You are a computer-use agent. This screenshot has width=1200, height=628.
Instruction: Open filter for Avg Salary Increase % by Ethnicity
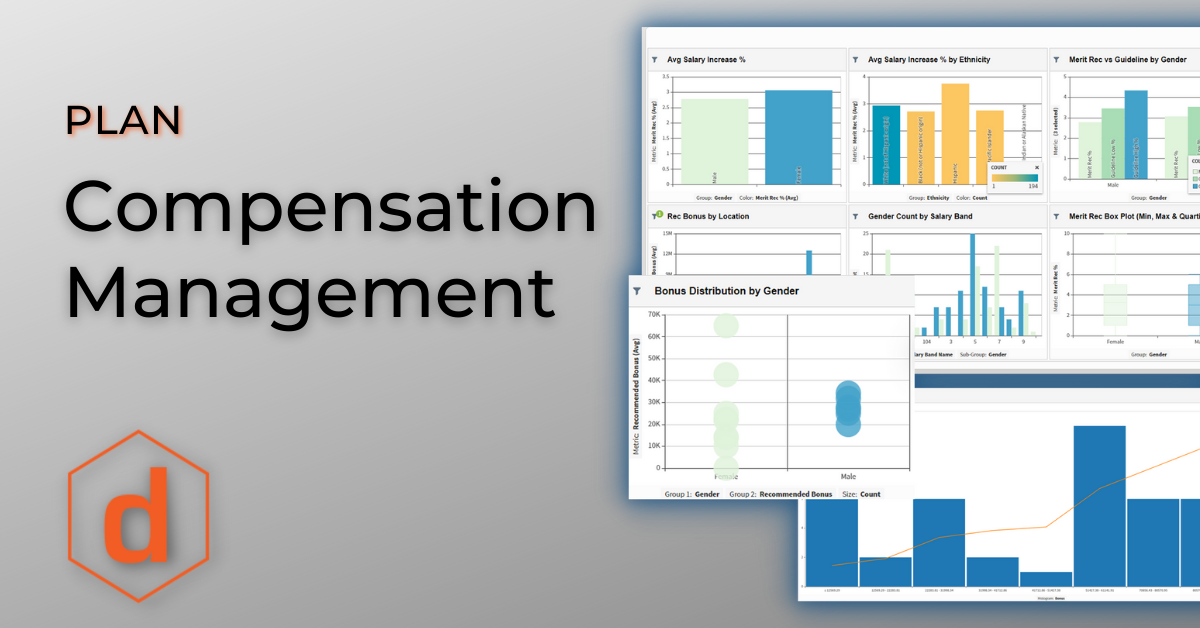(855, 60)
